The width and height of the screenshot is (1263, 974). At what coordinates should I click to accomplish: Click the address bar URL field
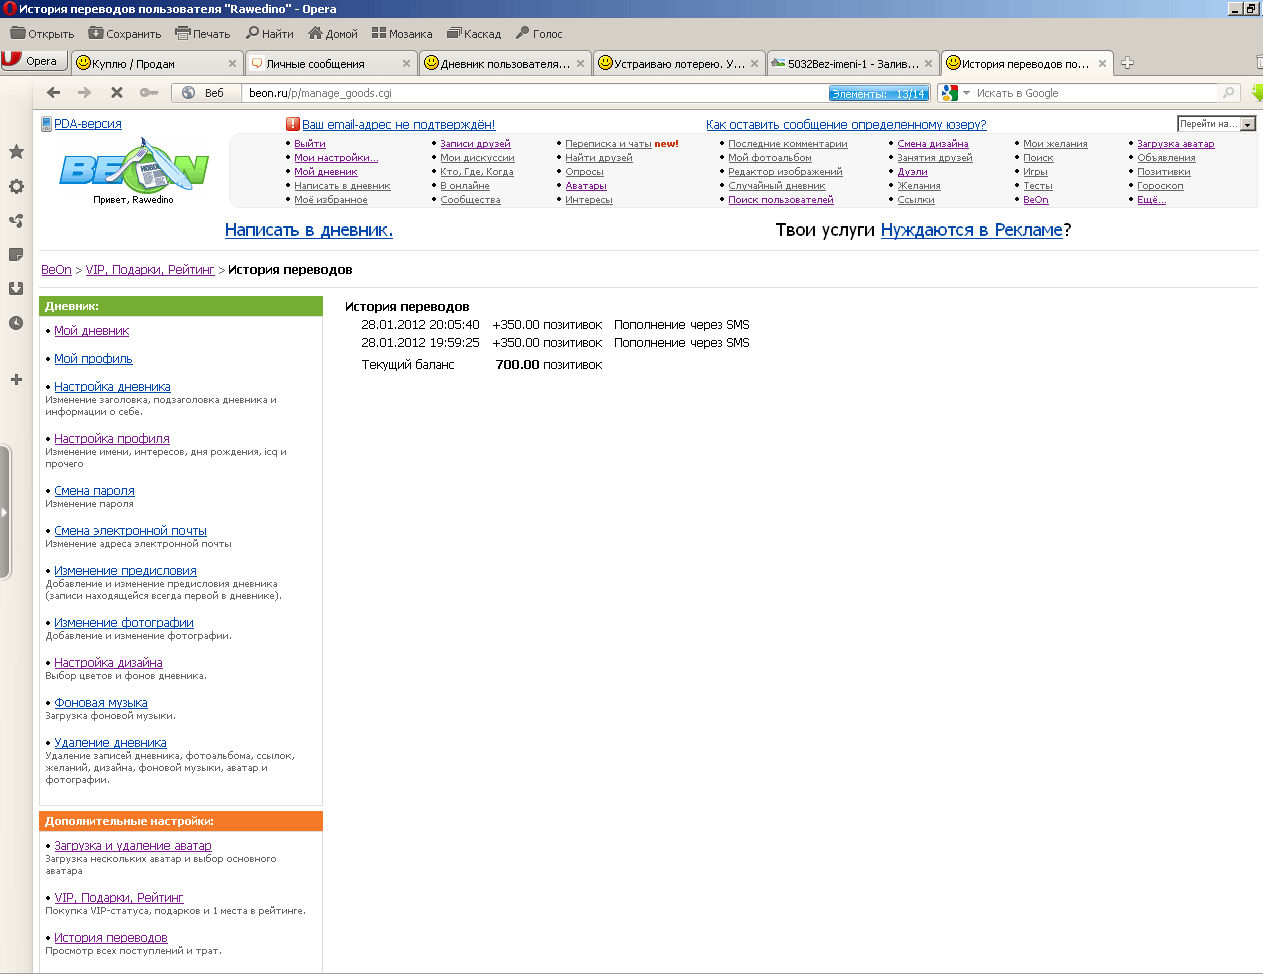530,93
